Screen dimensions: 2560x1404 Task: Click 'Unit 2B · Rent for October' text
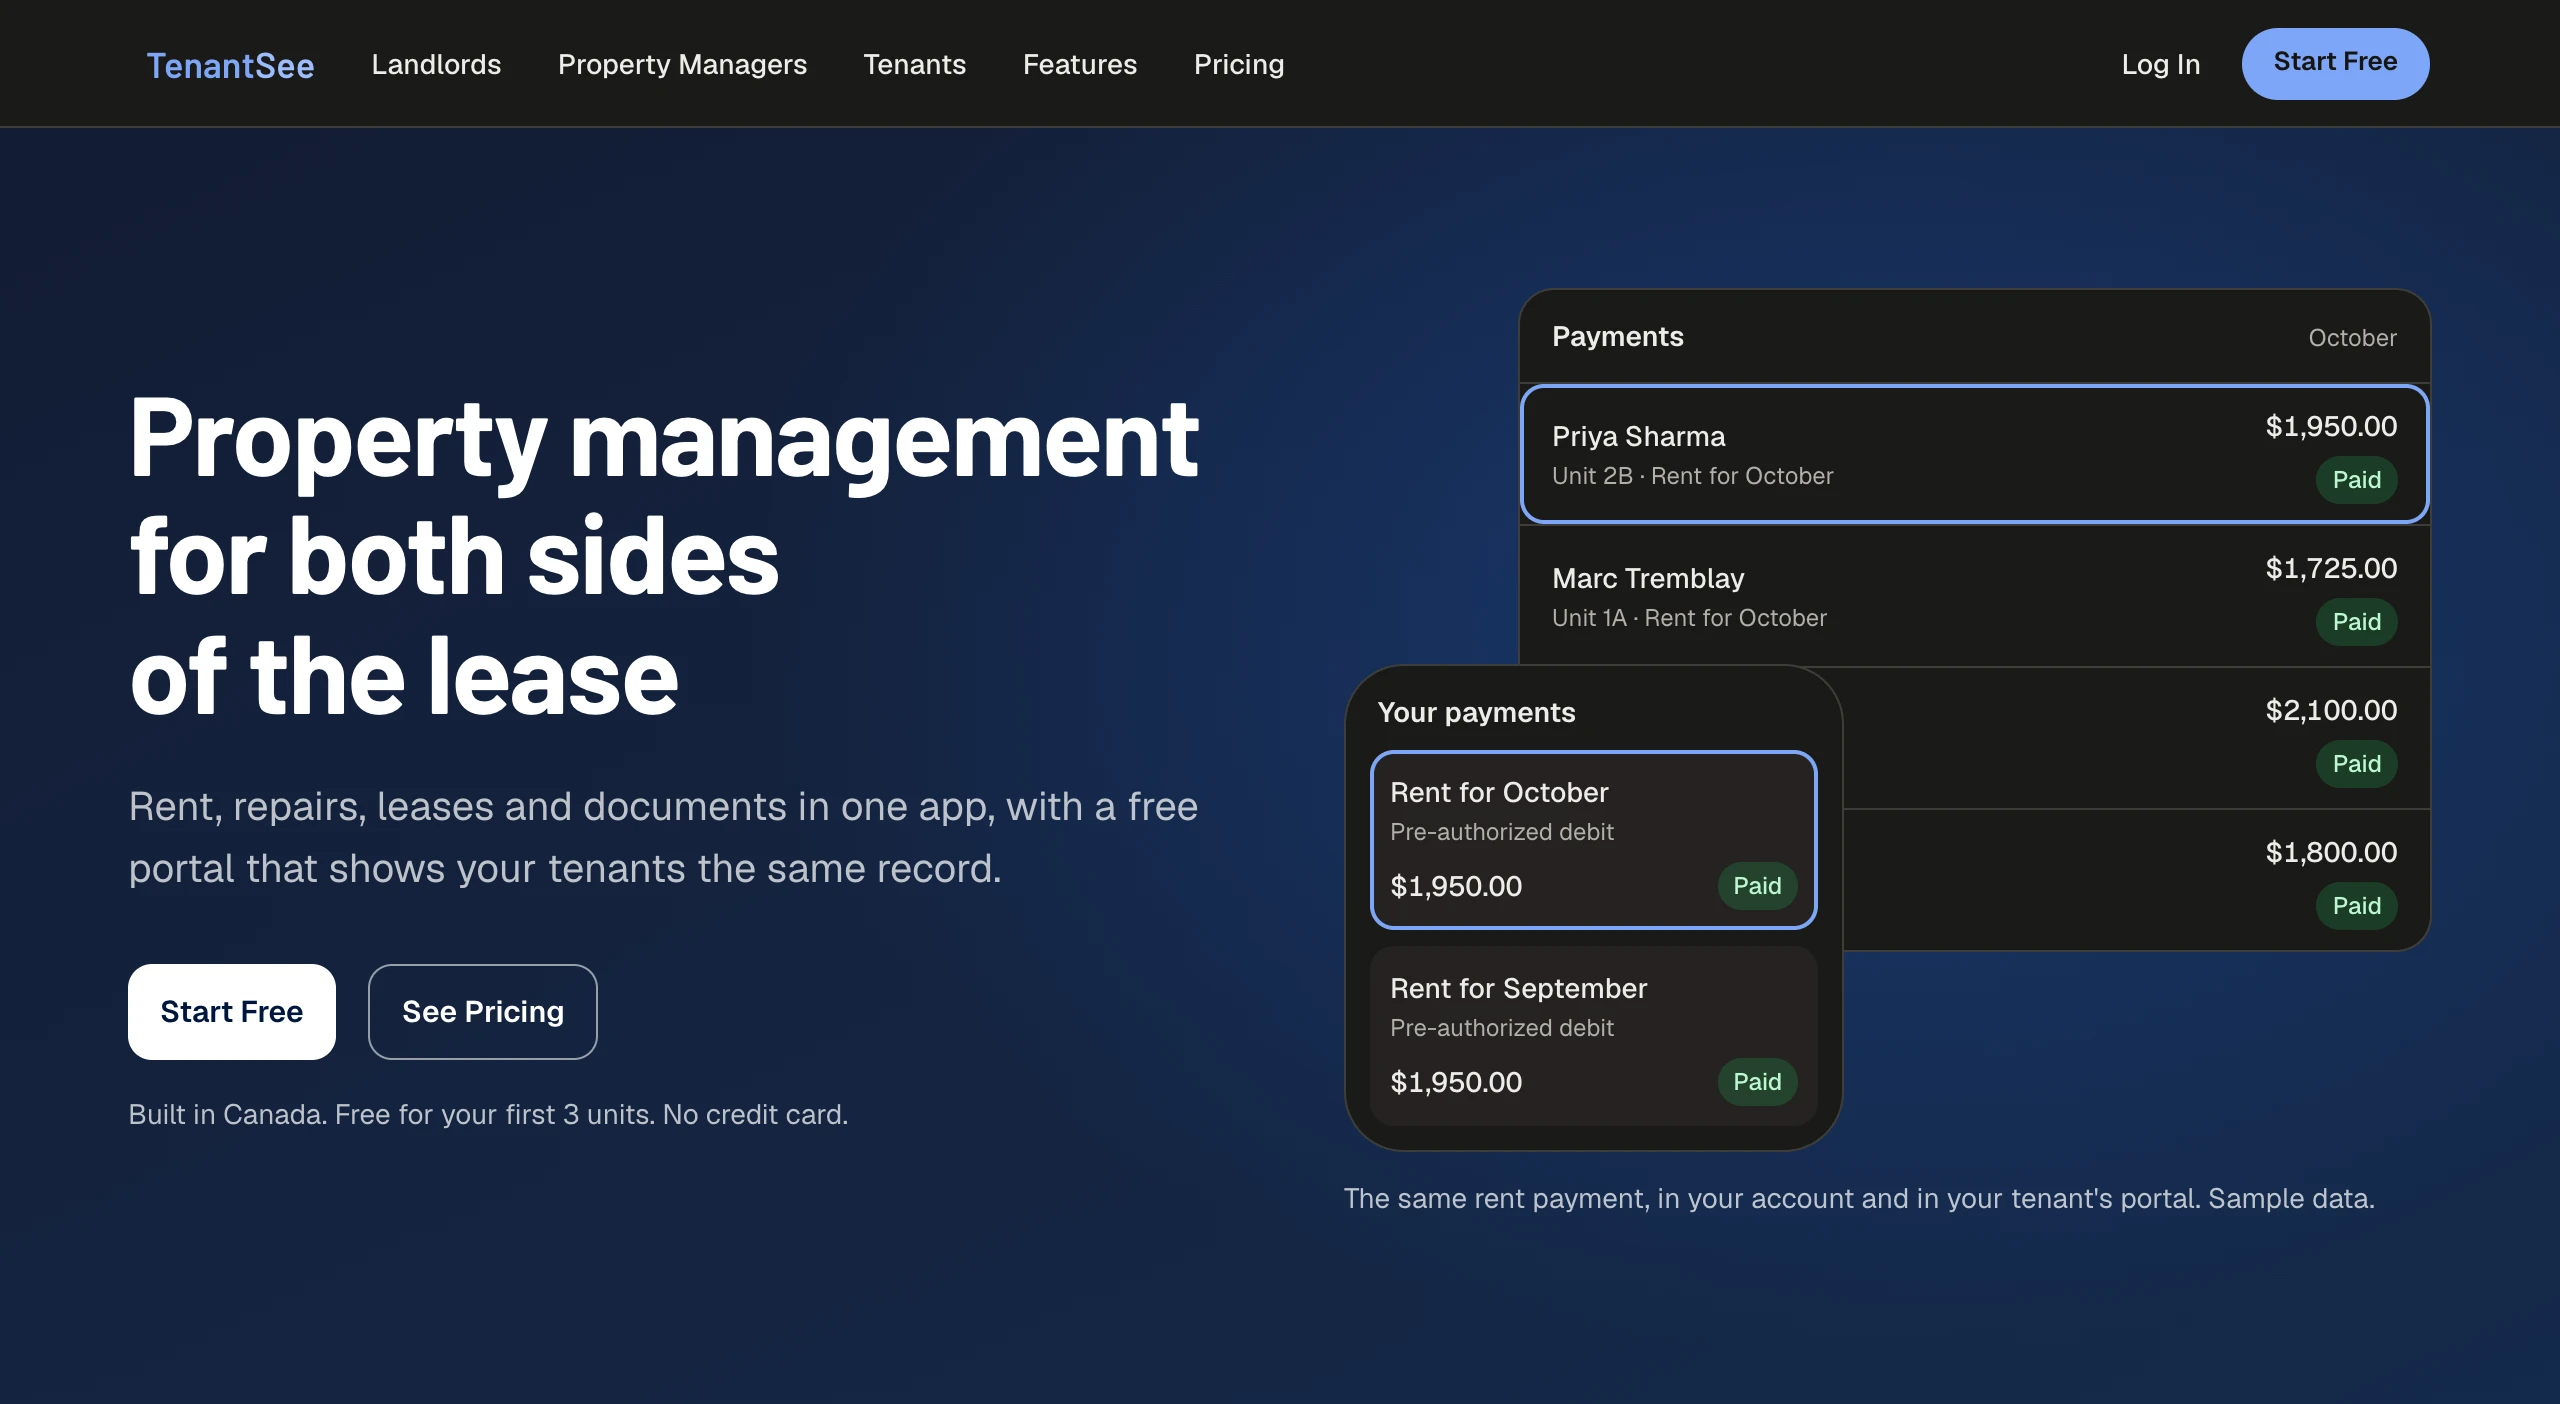pyautogui.click(x=1692, y=476)
